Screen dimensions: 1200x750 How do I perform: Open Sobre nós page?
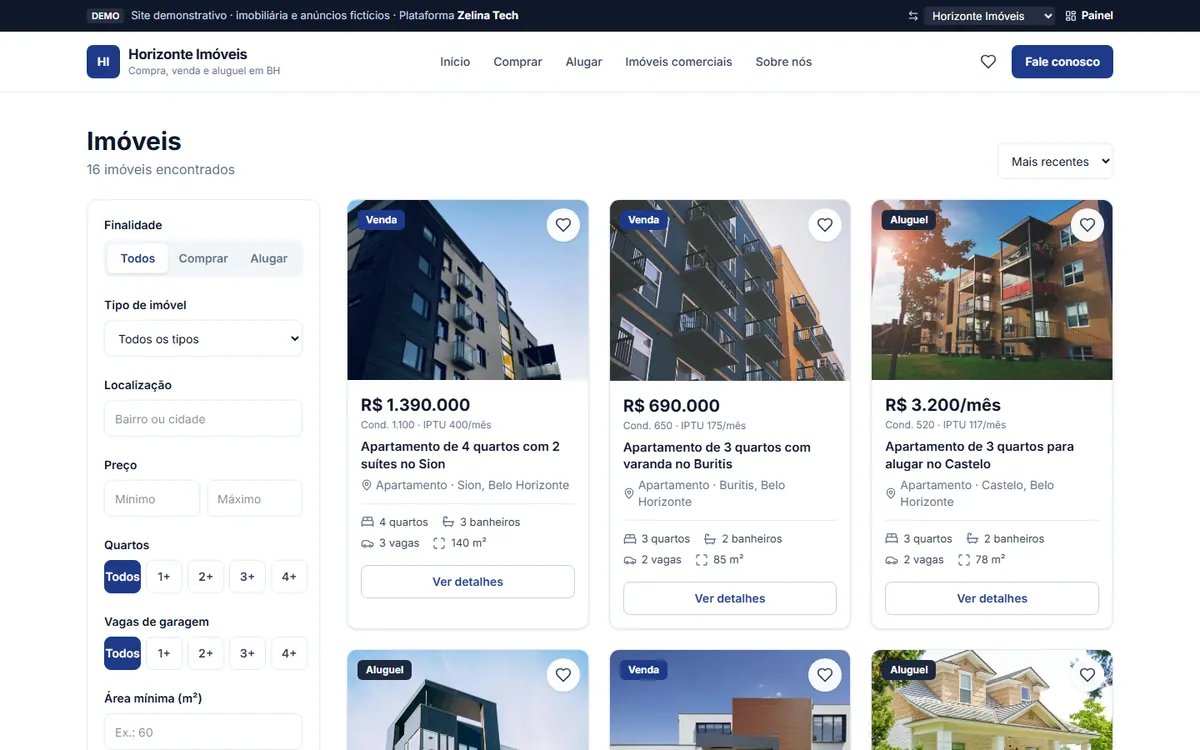pos(784,62)
